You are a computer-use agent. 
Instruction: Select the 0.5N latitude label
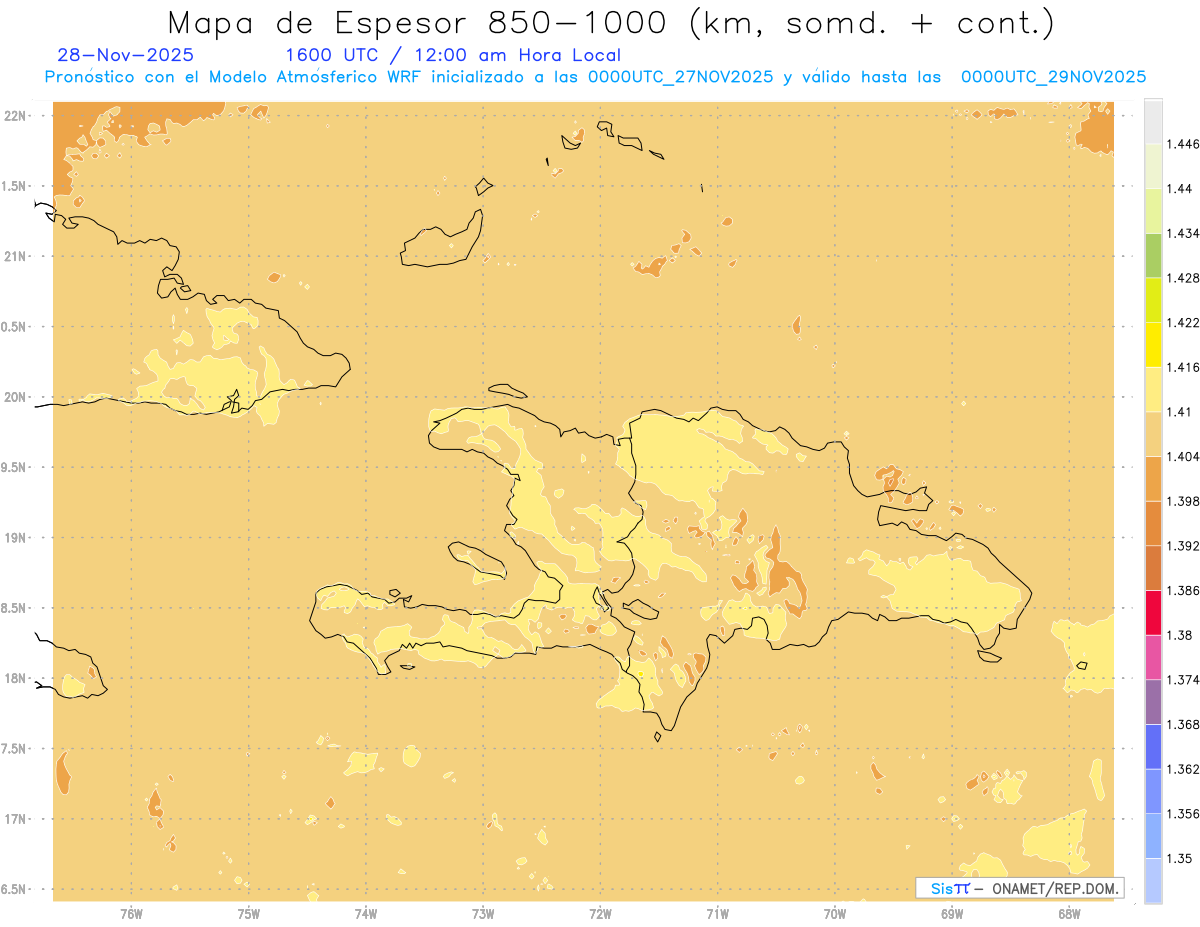tap(15, 327)
